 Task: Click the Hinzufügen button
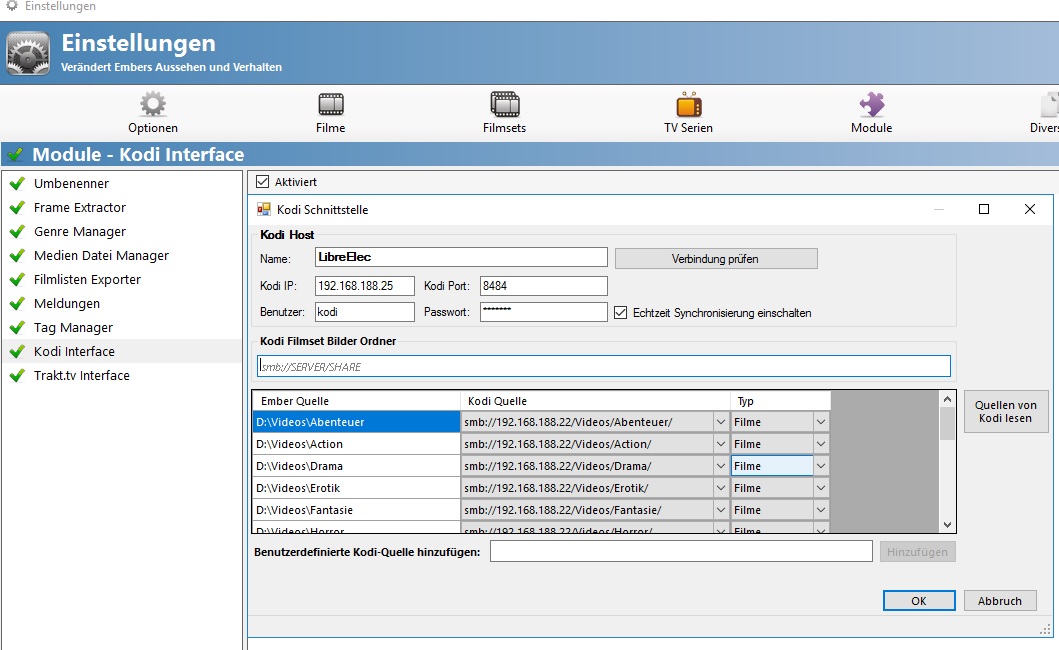tap(917, 552)
